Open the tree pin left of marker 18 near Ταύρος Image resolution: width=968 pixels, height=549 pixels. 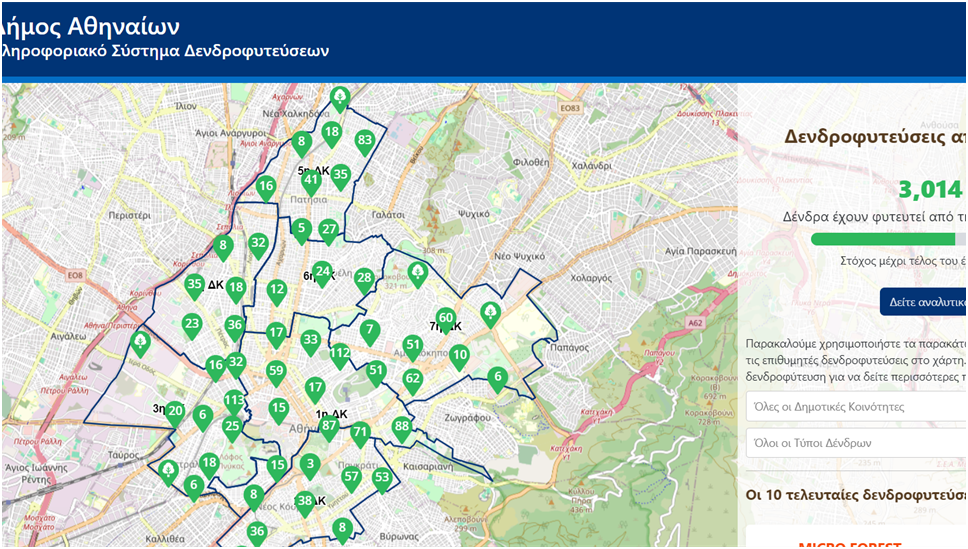tap(168, 469)
